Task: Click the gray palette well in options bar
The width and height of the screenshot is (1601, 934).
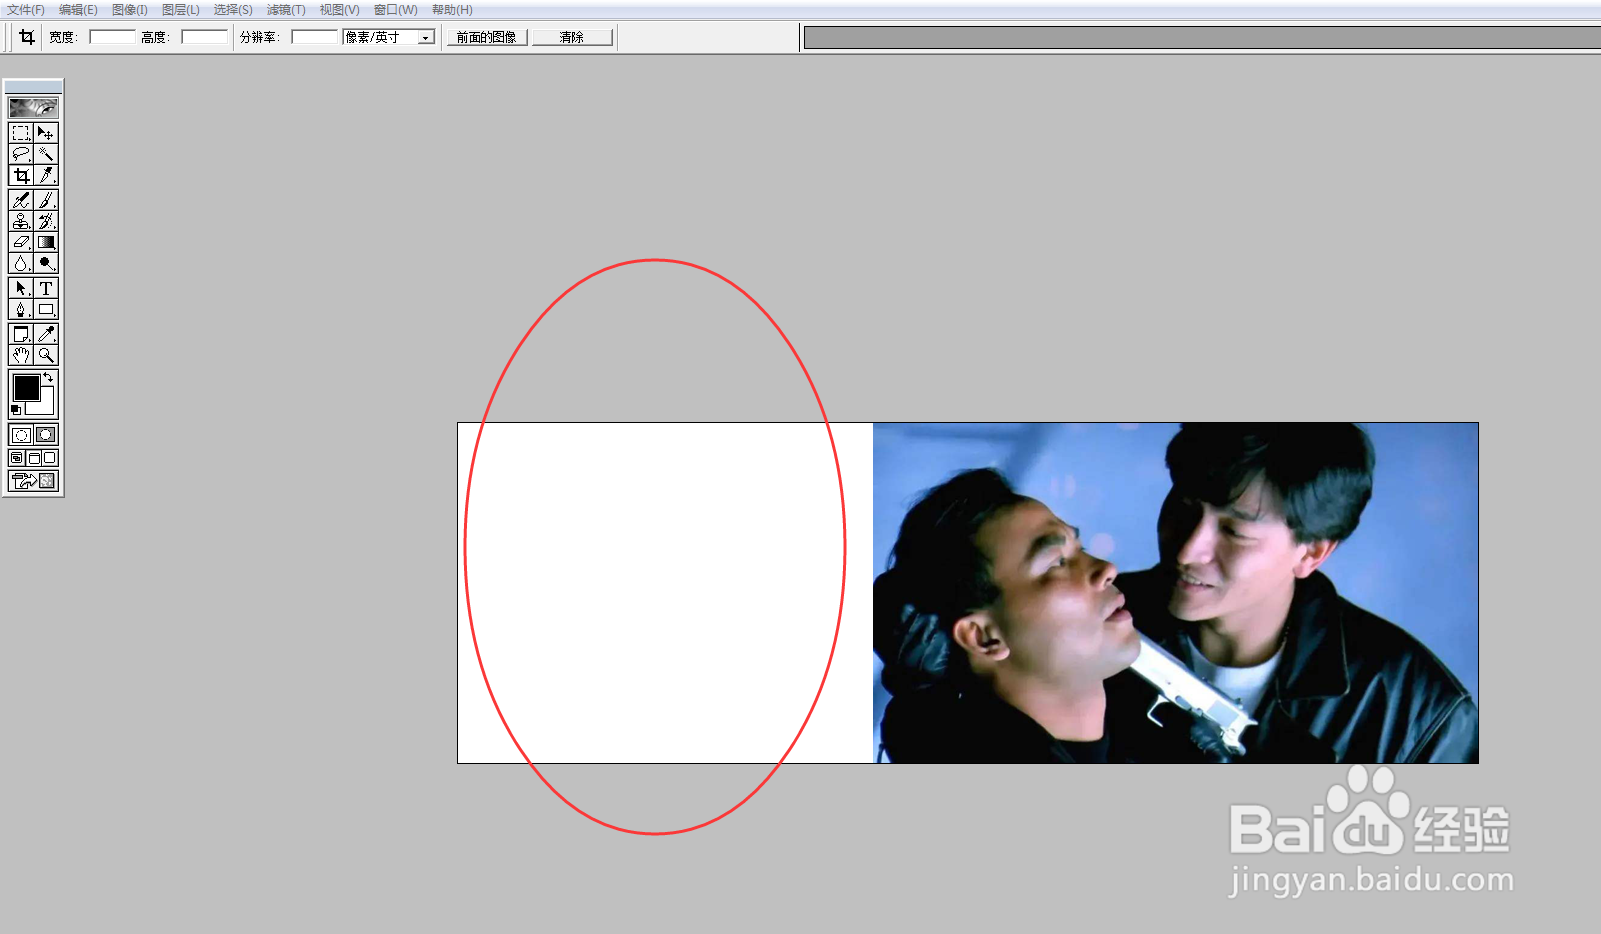Action: (1202, 38)
